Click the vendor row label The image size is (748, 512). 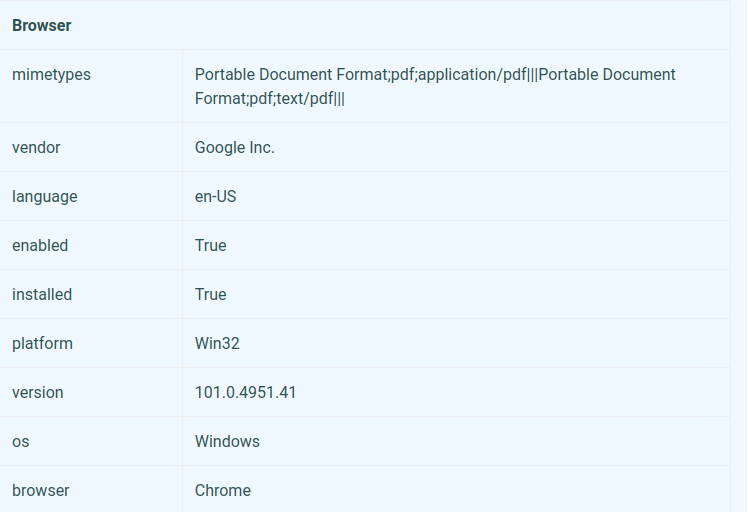[36, 148]
